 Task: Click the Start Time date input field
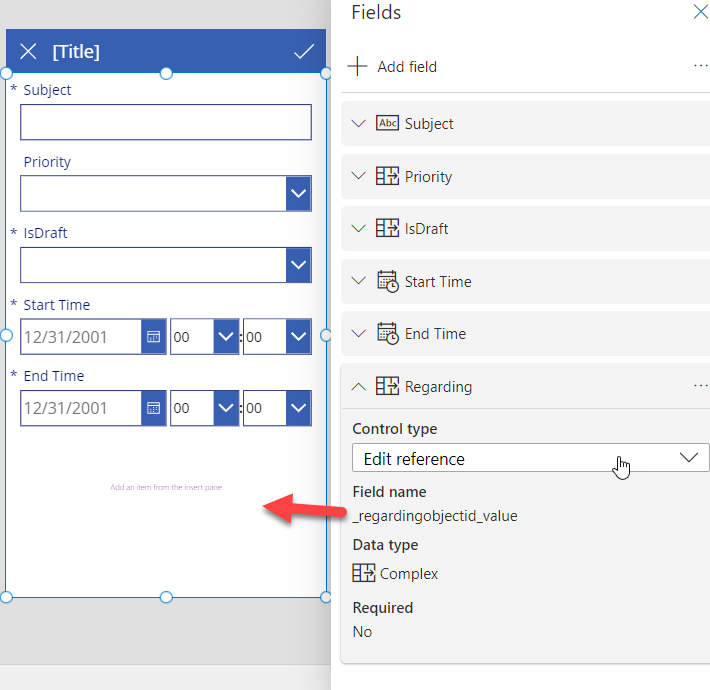81,336
